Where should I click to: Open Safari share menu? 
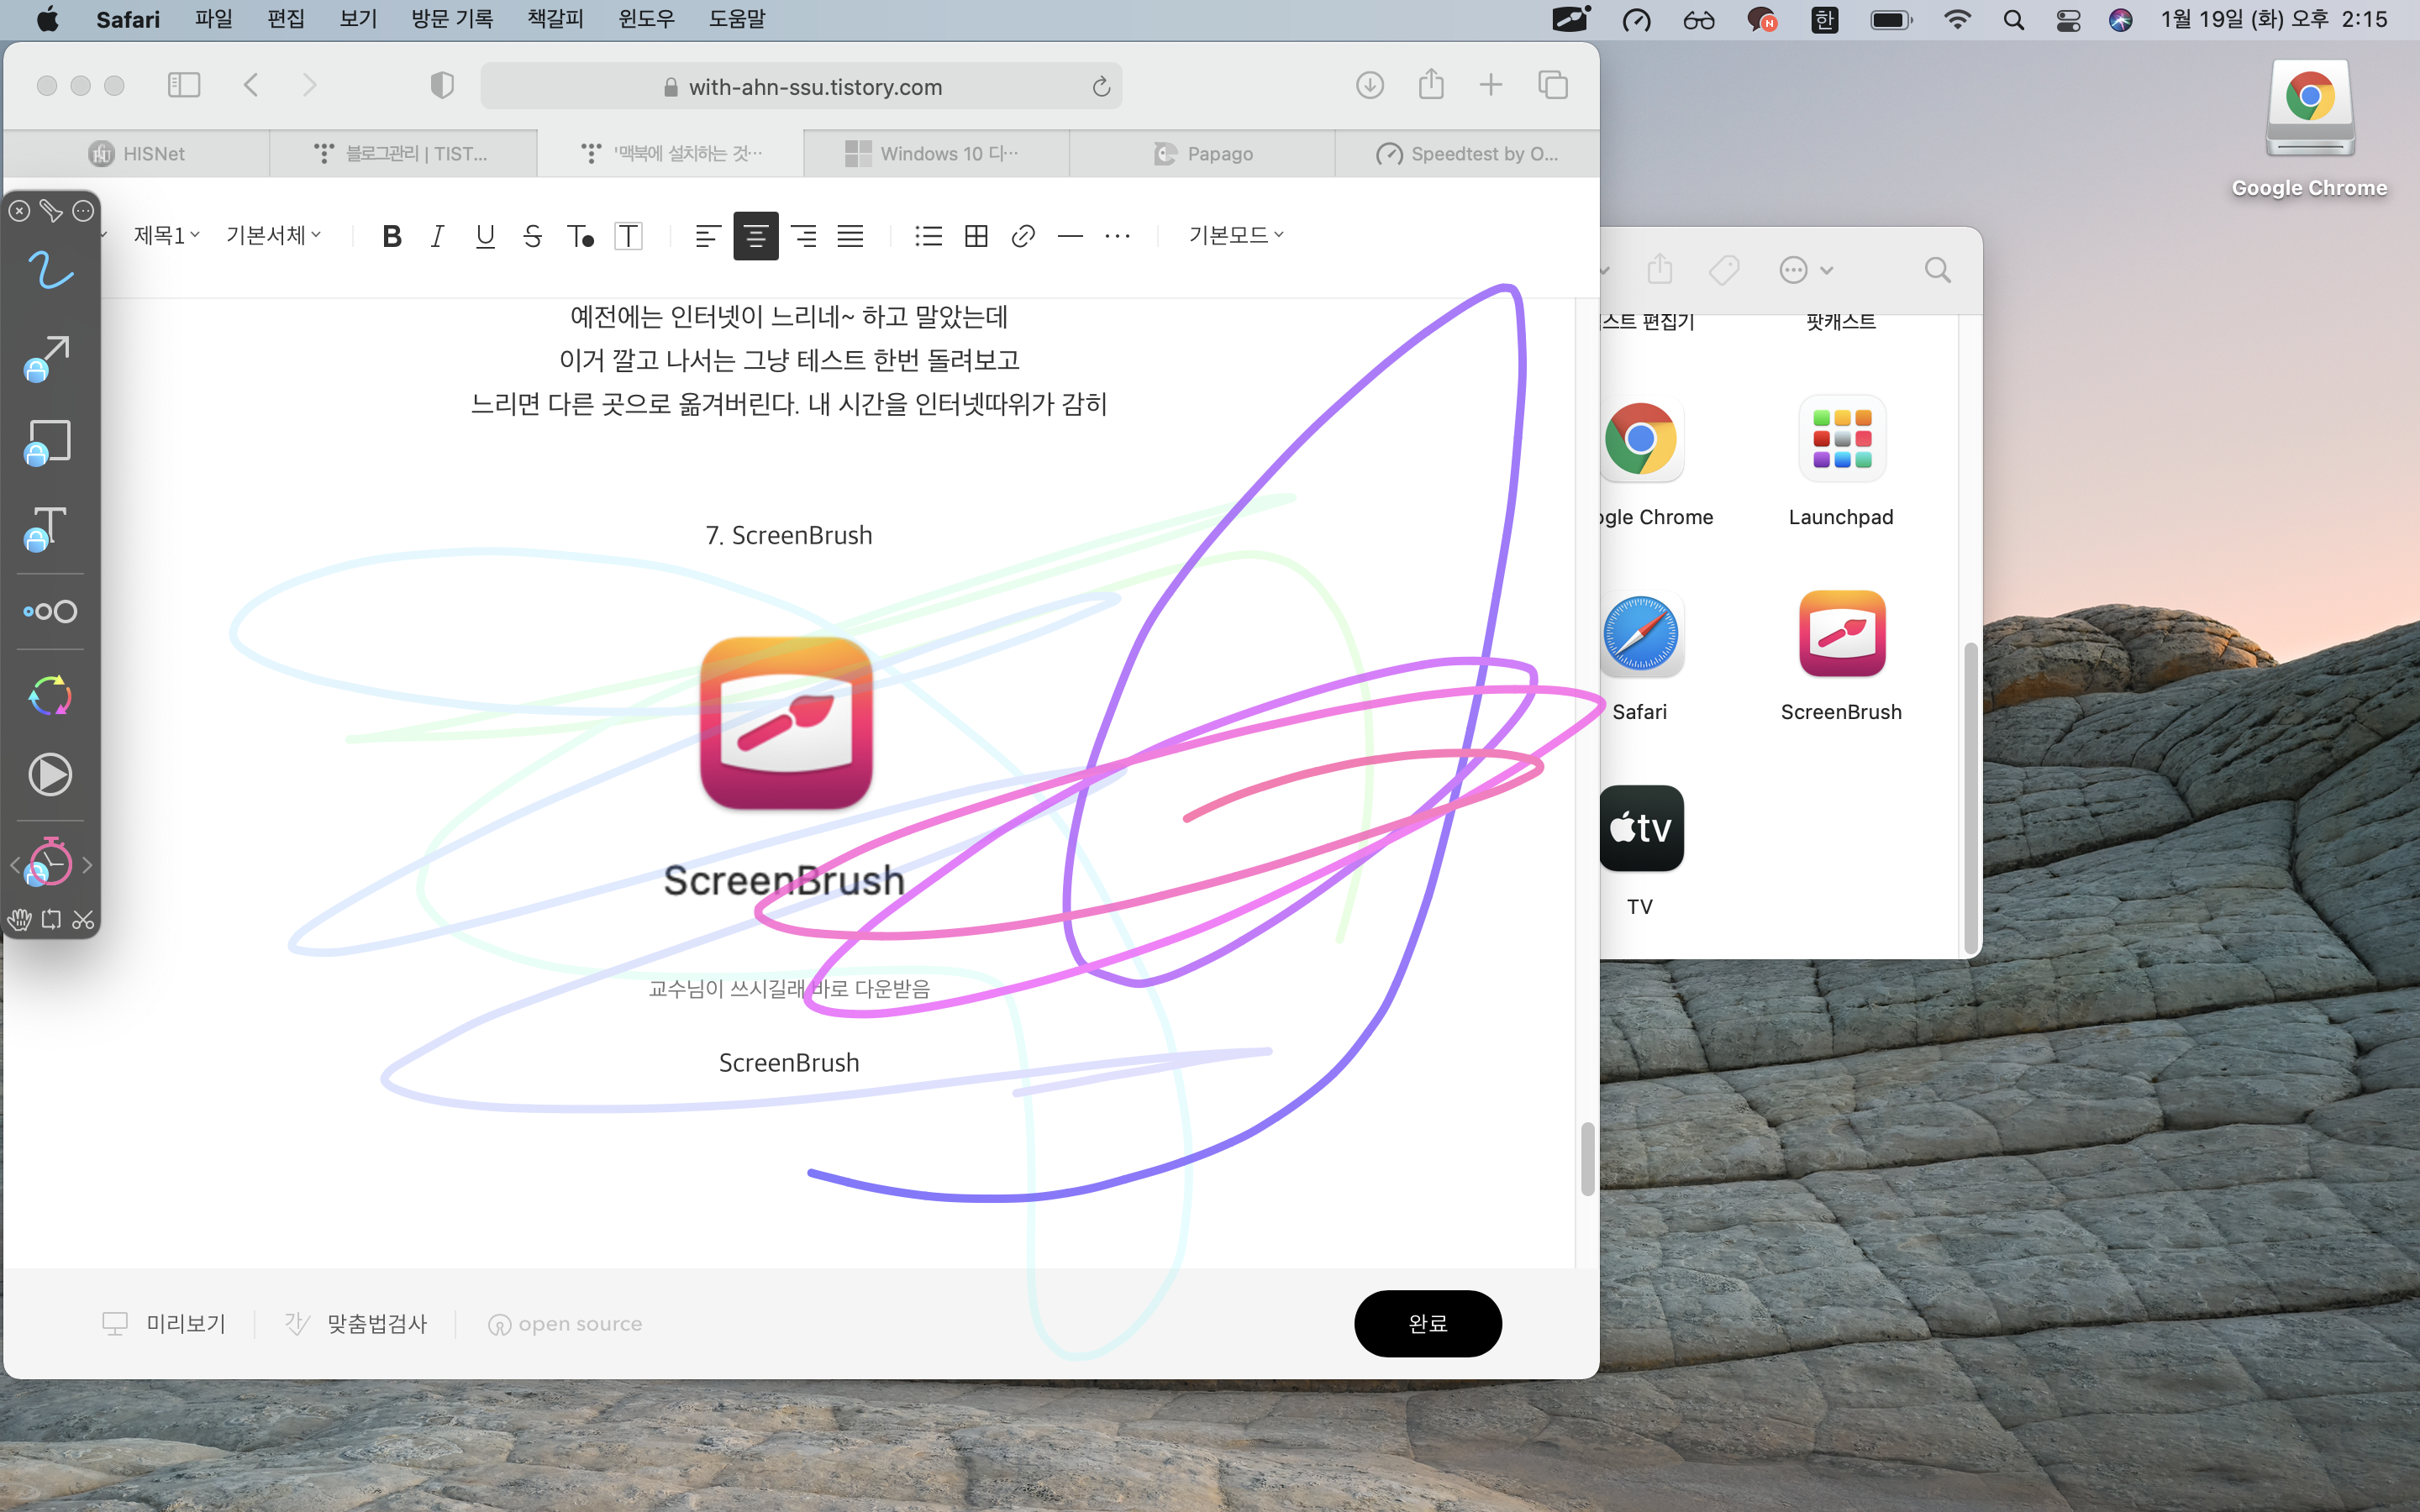[1431, 84]
